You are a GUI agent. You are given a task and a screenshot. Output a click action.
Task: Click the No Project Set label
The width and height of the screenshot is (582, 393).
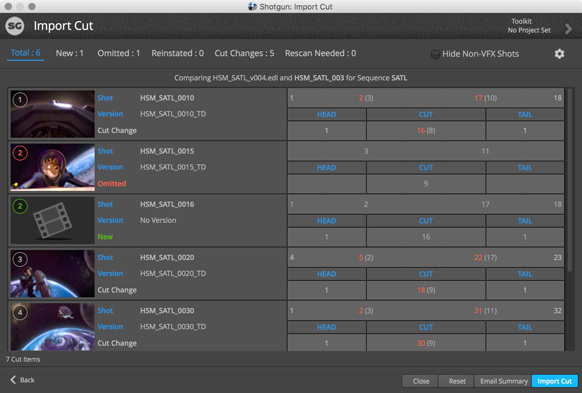tap(529, 30)
